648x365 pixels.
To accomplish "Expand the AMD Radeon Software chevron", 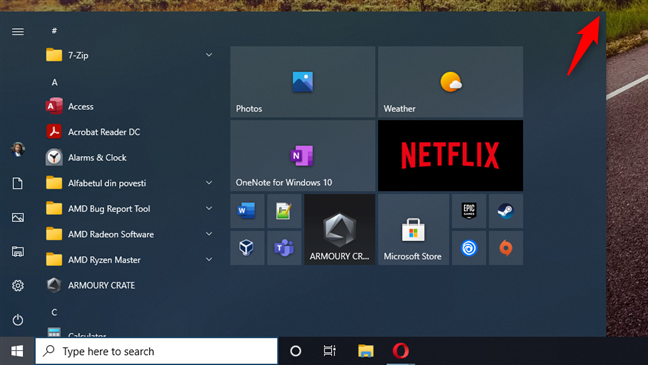I will pos(209,234).
